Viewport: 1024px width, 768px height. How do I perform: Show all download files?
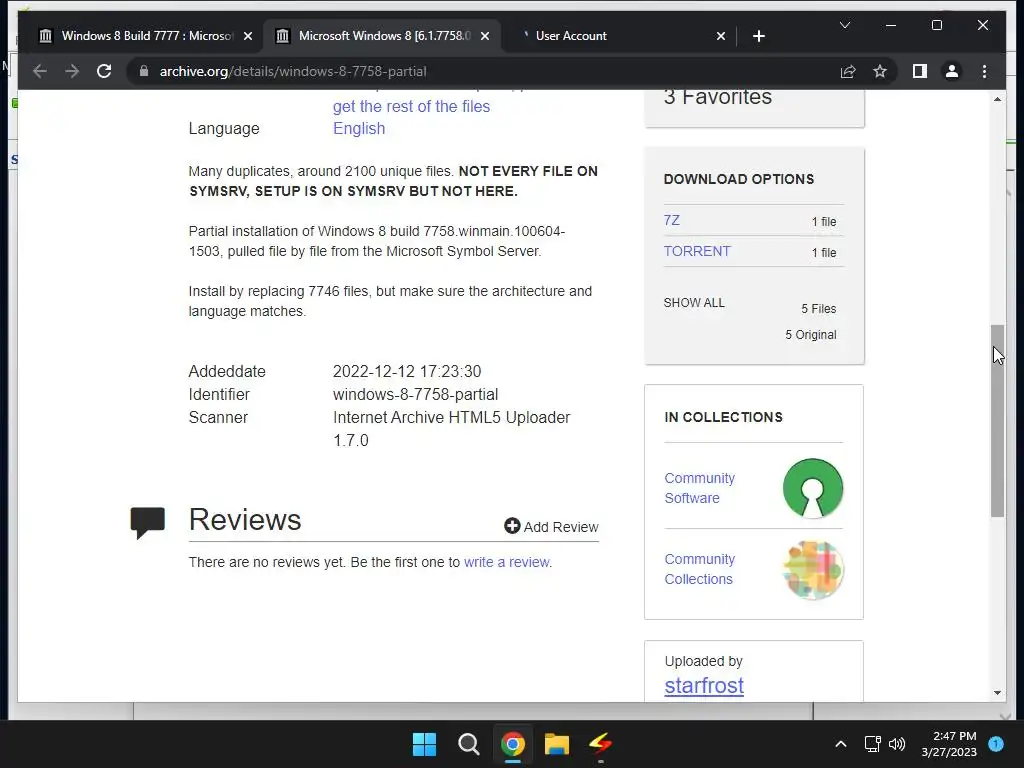click(x=694, y=303)
